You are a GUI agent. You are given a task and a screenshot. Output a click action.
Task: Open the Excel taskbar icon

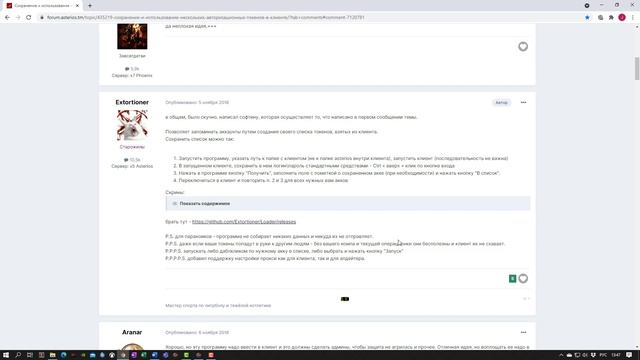point(144,355)
